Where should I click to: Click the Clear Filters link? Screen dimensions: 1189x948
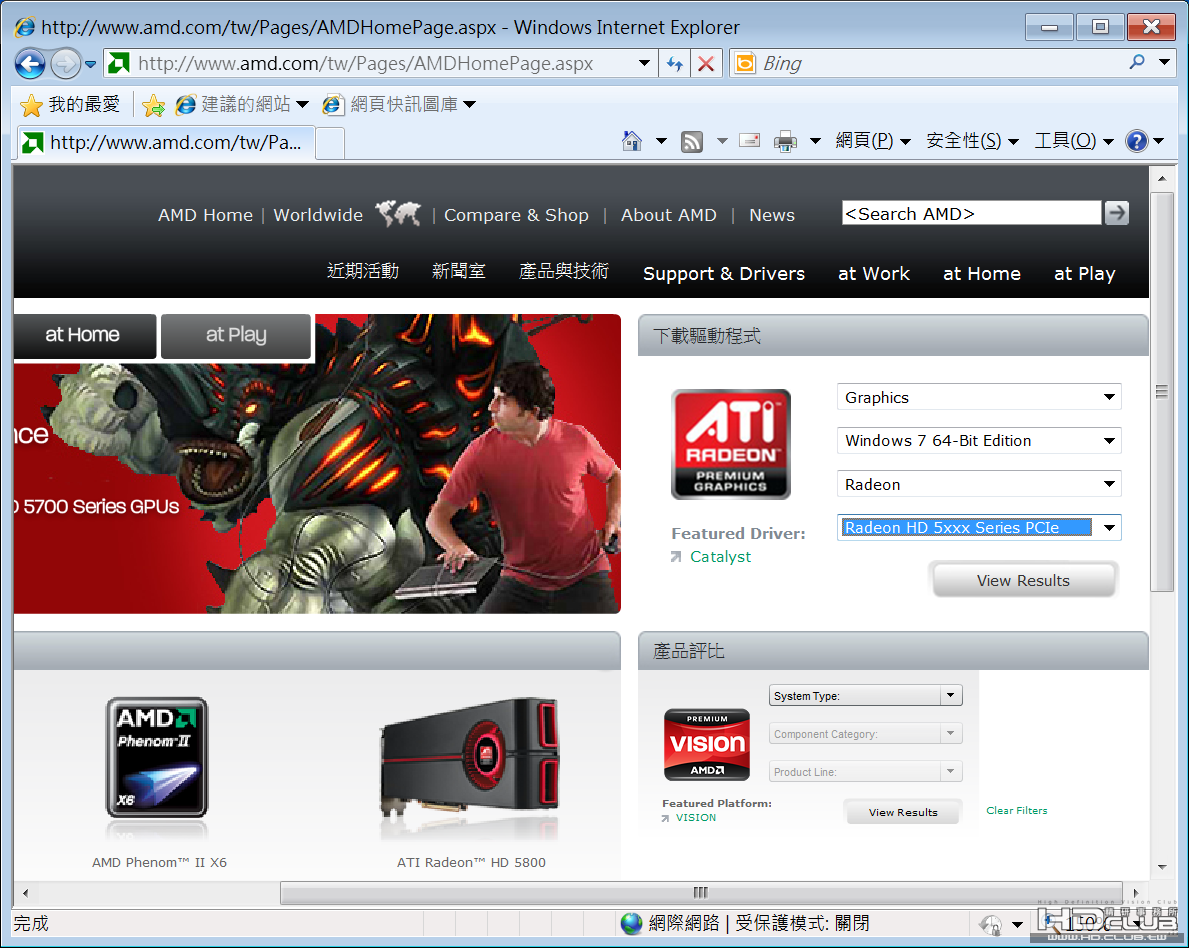tap(1016, 811)
